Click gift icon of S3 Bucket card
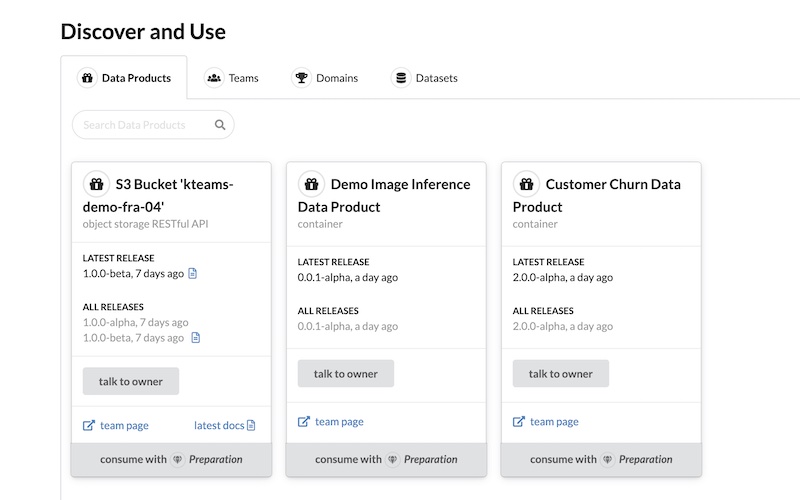The height and width of the screenshot is (500, 800). [96, 184]
